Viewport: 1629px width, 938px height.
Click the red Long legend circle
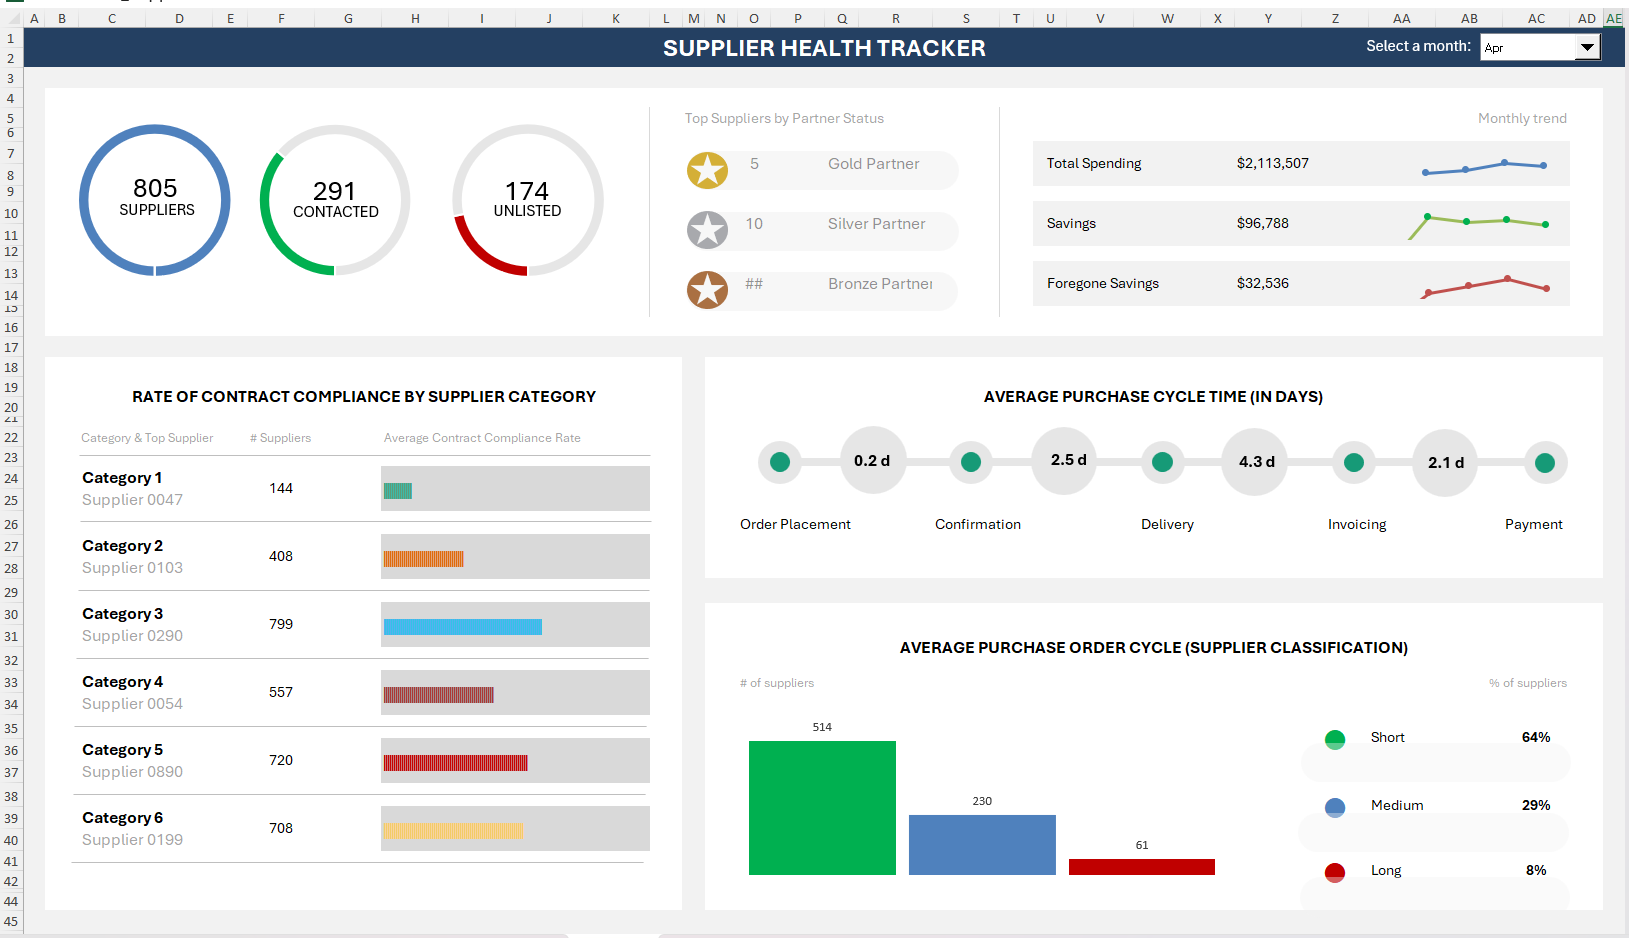[x=1335, y=873]
